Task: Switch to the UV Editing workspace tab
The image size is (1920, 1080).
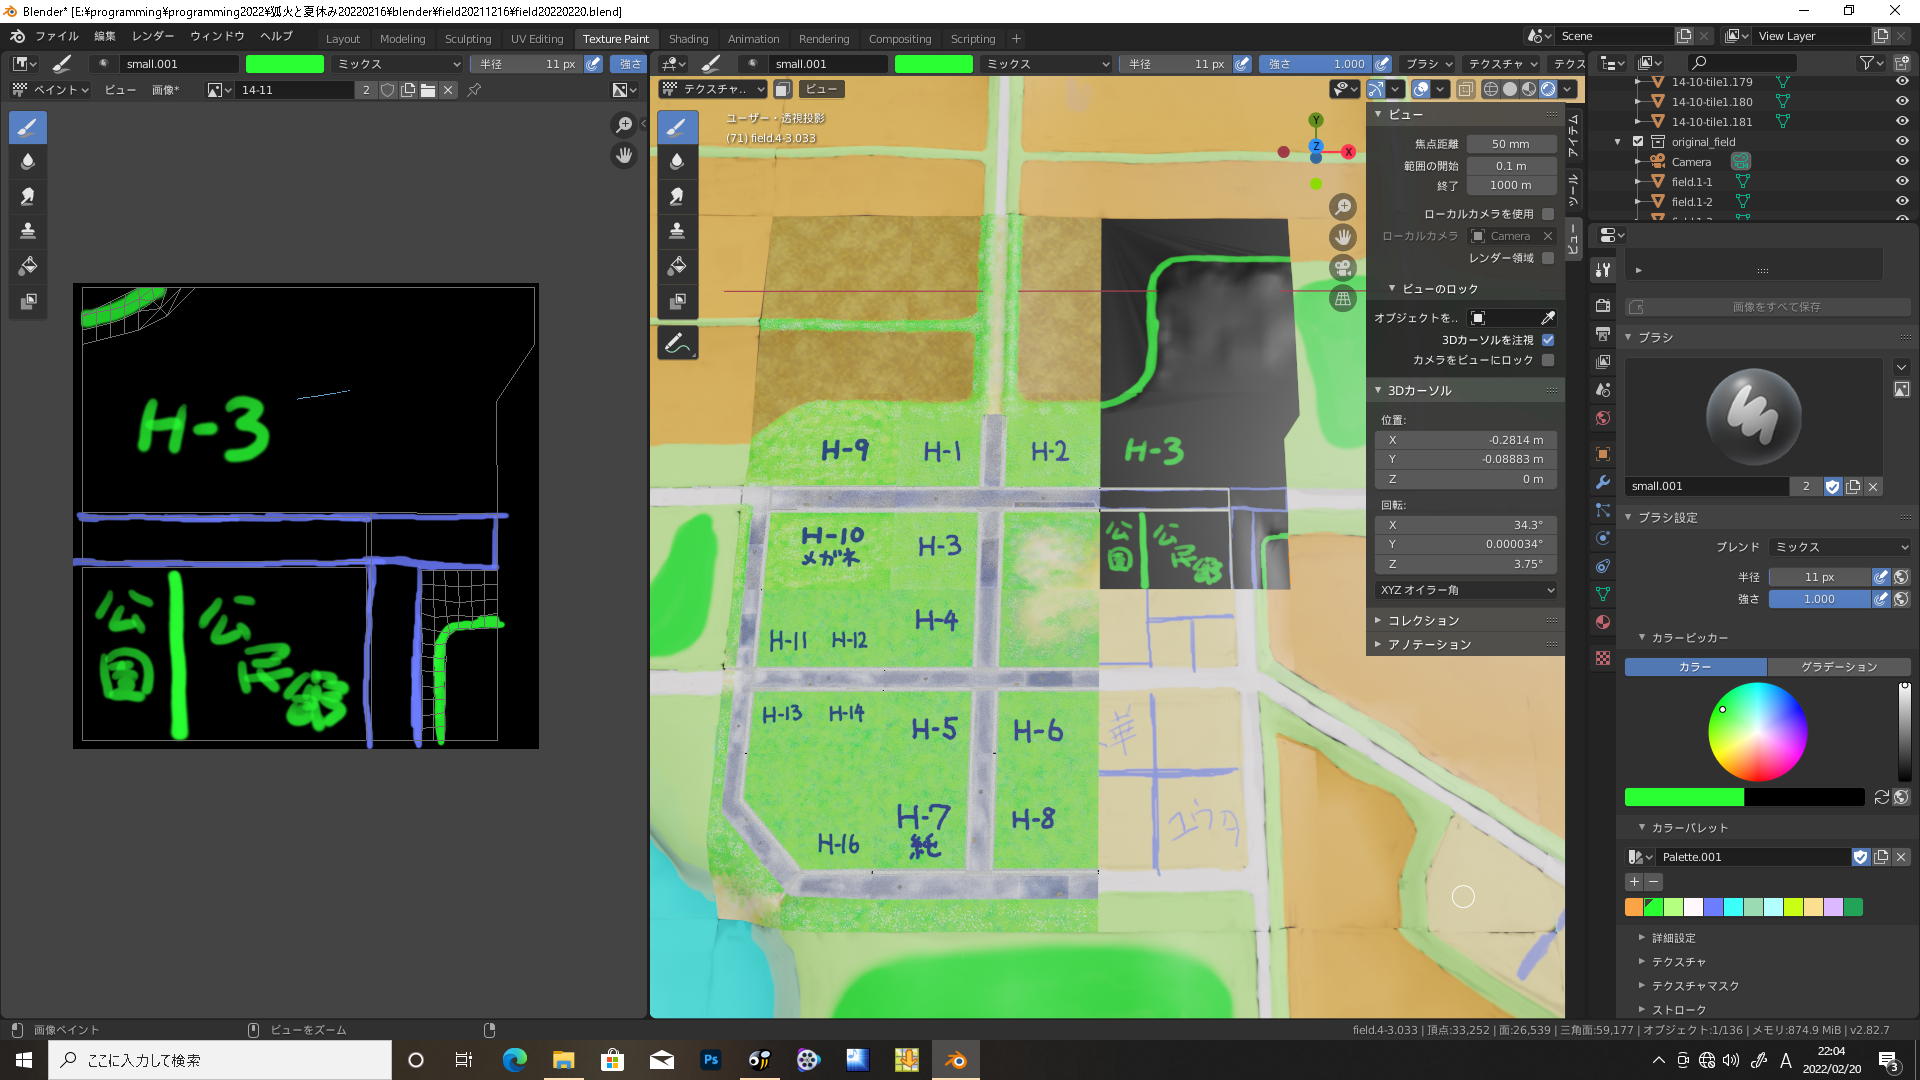Action: point(537,39)
